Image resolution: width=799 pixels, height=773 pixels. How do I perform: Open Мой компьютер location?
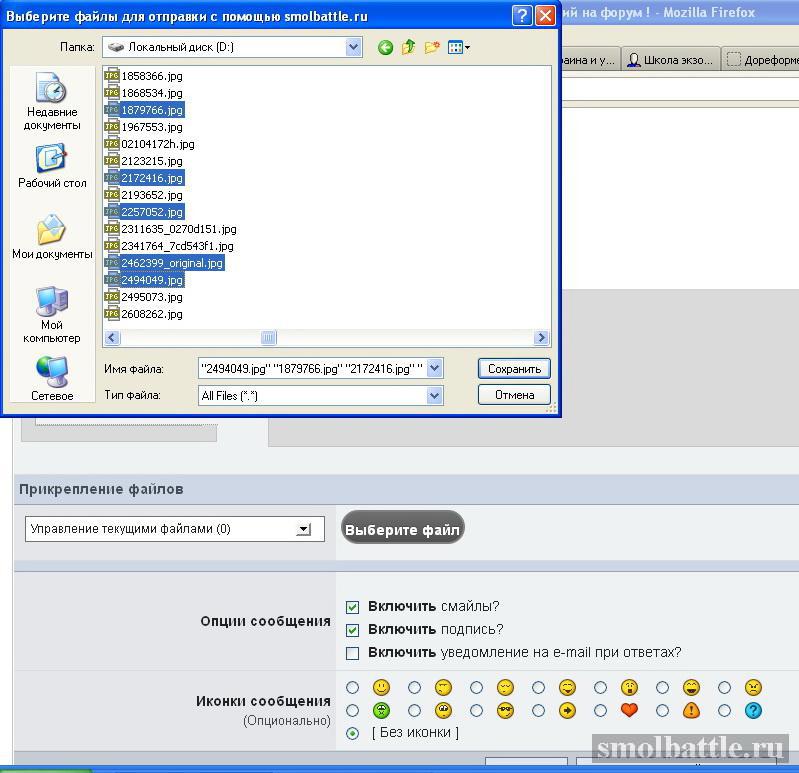tap(51, 314)
